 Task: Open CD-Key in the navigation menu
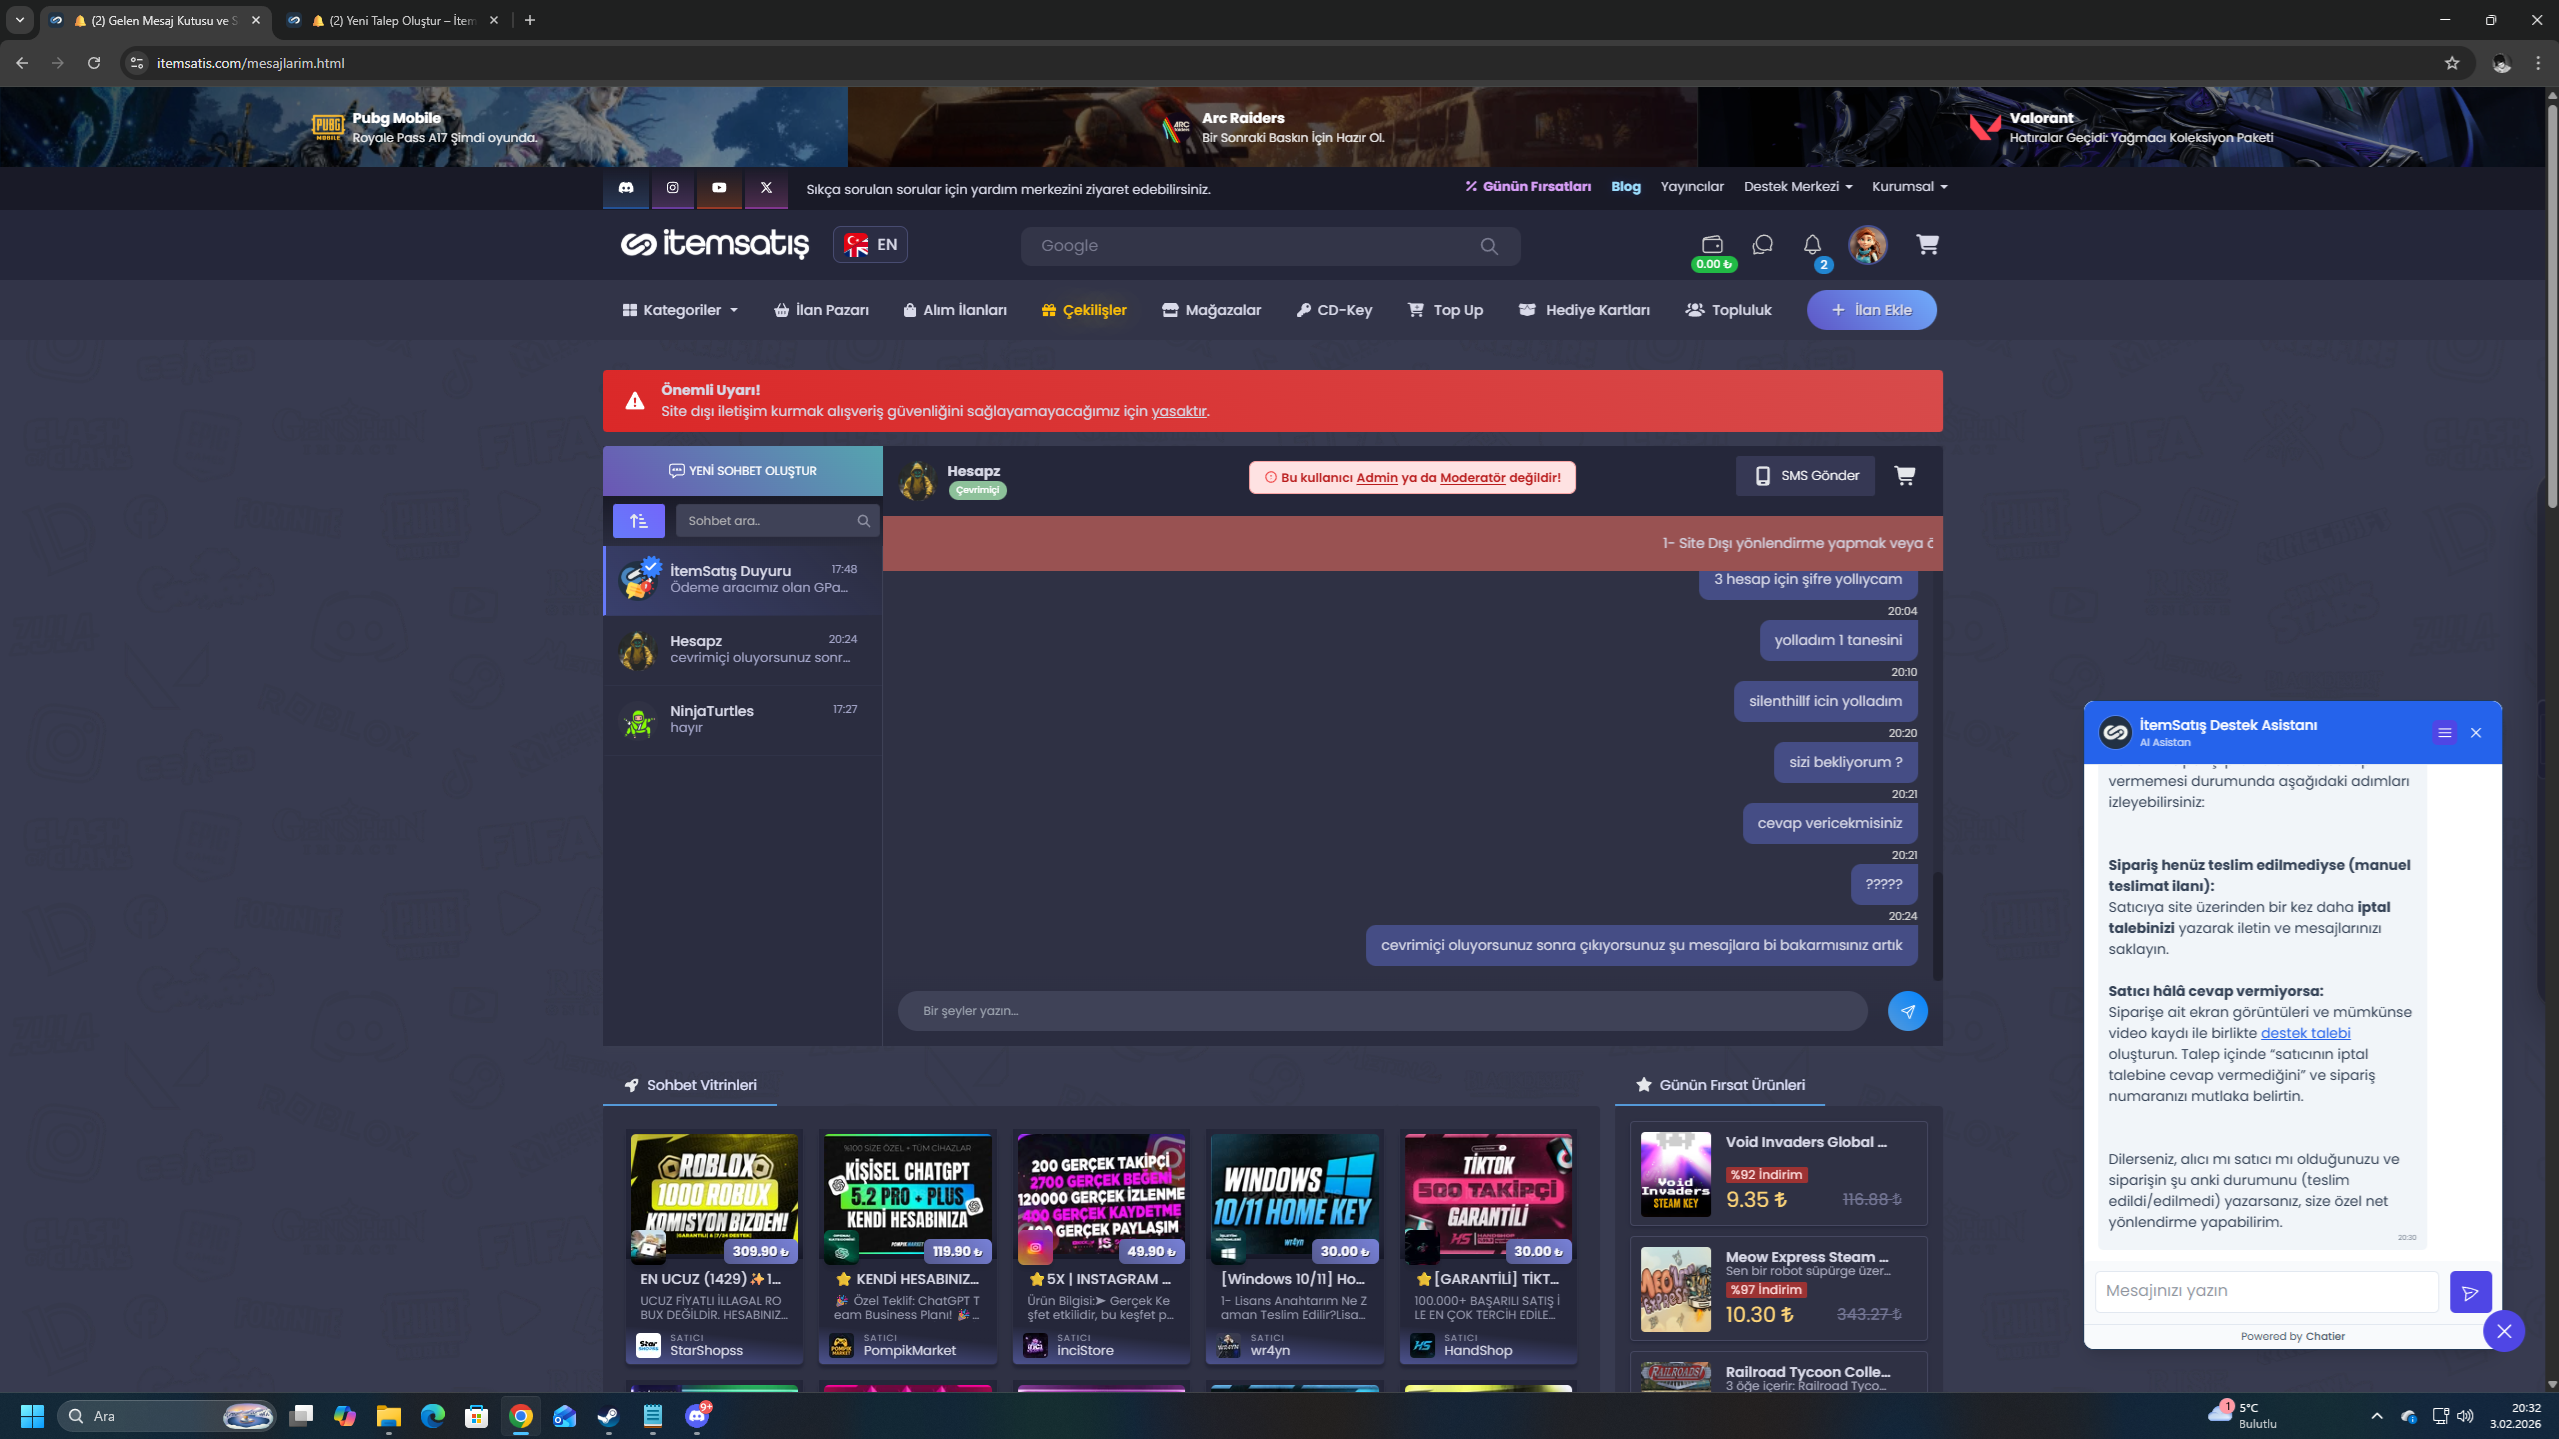click(x=1334, y=311)
